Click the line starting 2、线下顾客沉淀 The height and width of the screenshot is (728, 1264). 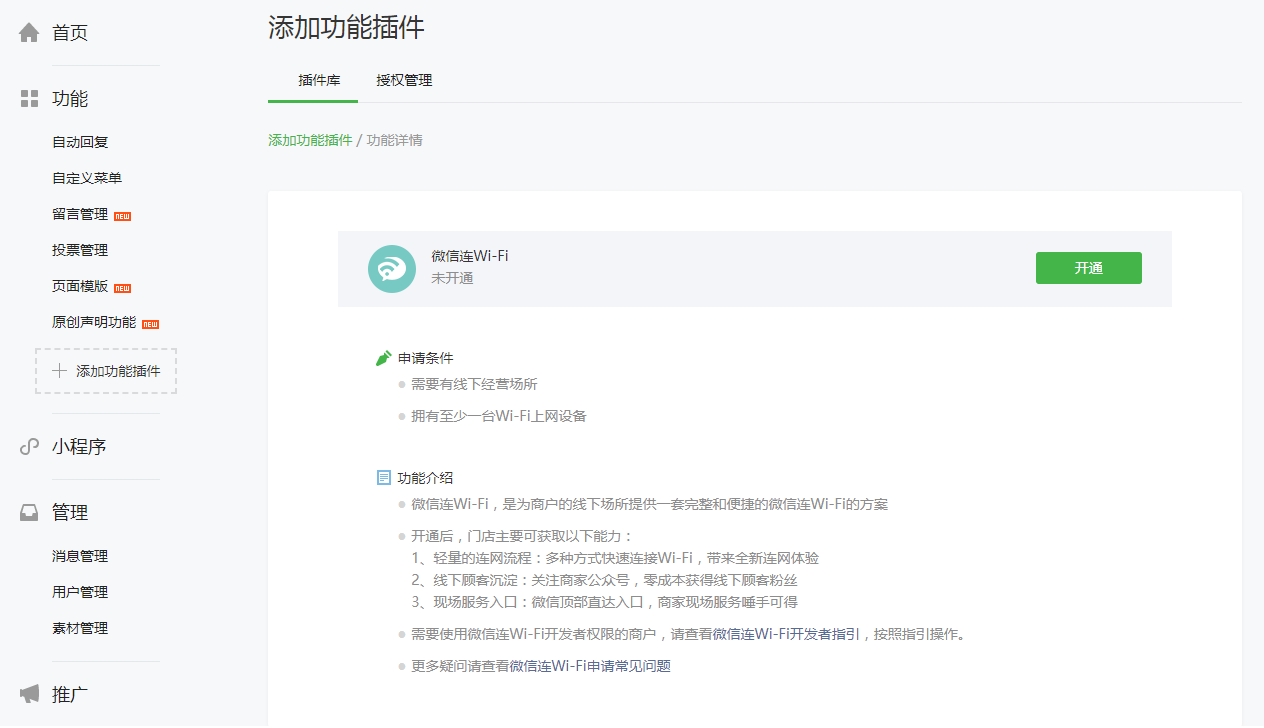pyautogui.click(x=604, y=580)
